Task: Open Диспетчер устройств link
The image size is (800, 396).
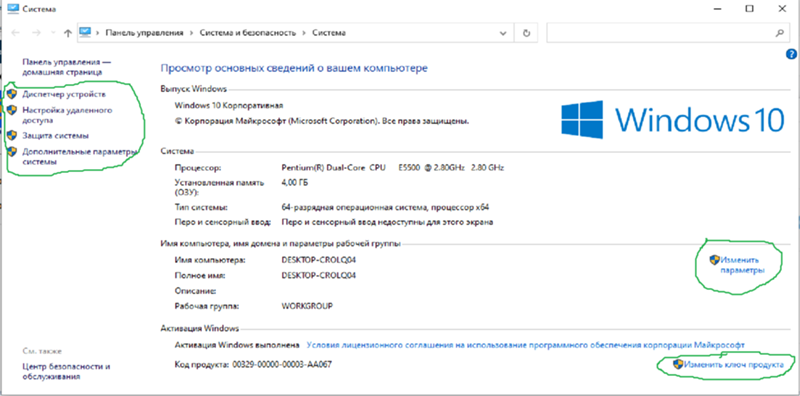Action: [x=64, y=94]
